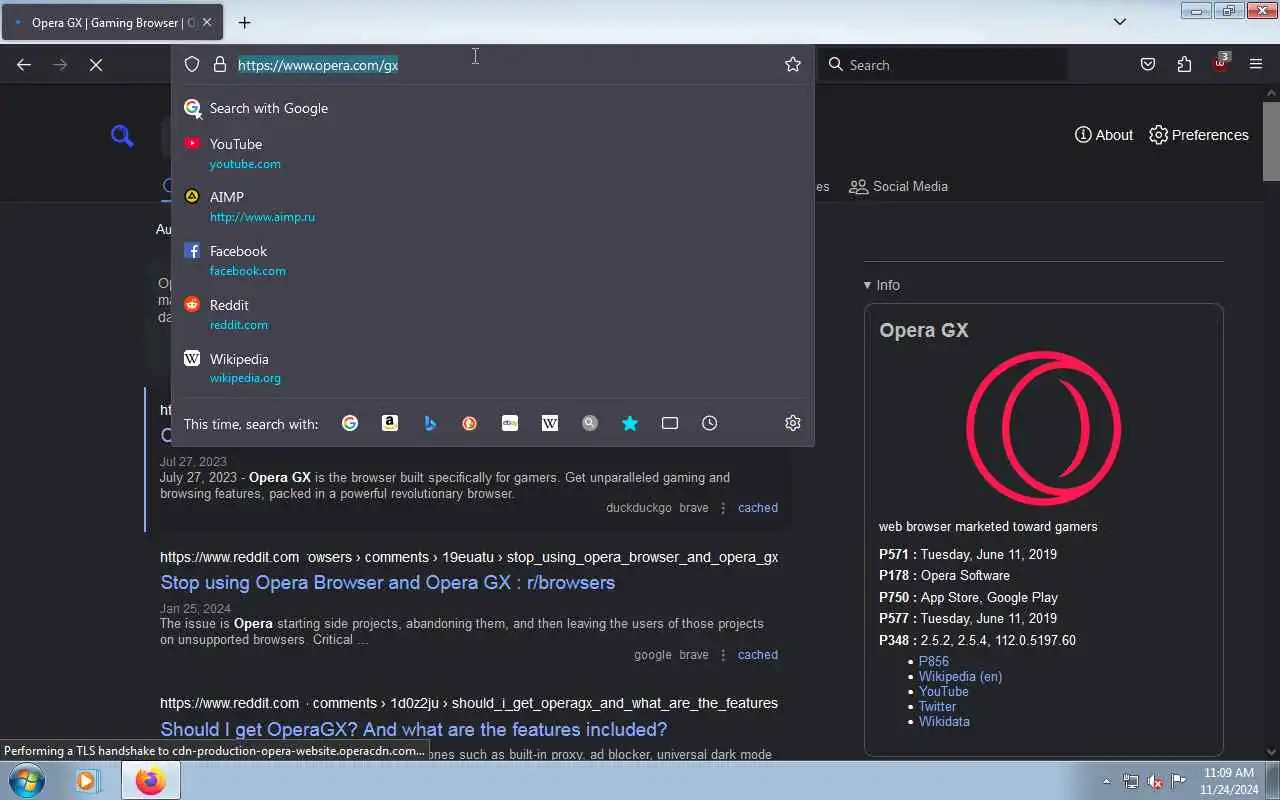Image resolution: width=1280 pixels, height=800 pixels.
Task: Select the Facebook suggestion
Action: (x=492, y=260)
